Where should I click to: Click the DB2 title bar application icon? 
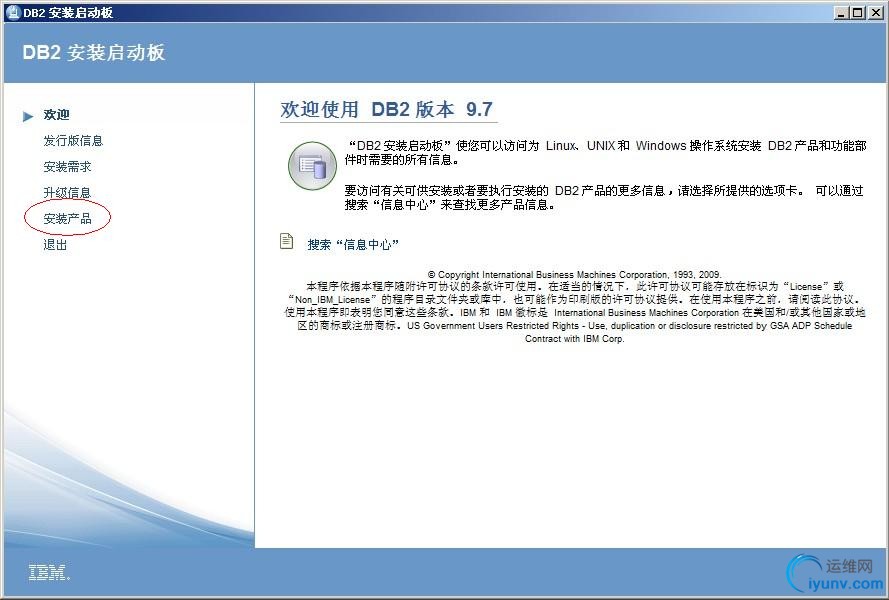click(12, 12)
